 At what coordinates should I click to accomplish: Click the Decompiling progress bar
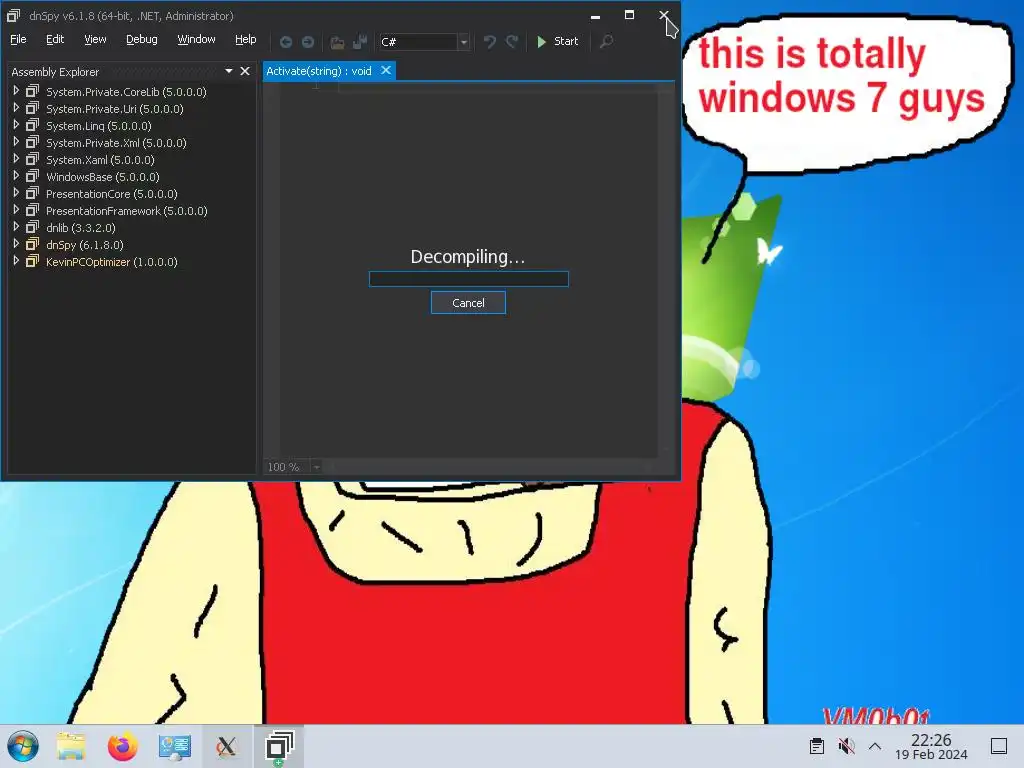point(469,279)
